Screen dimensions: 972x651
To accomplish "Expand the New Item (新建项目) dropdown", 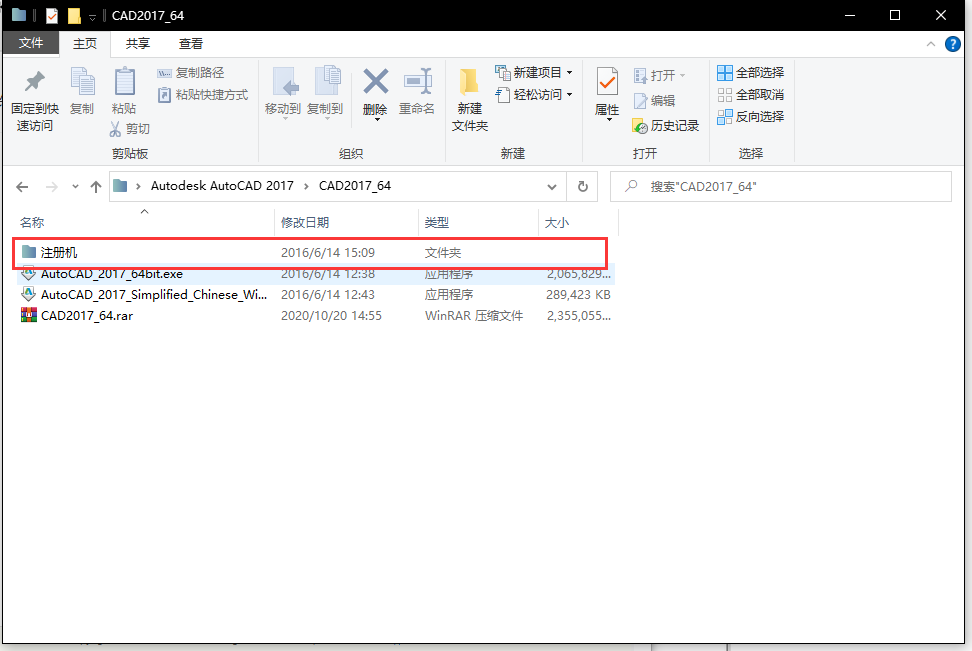I will 569,73.
